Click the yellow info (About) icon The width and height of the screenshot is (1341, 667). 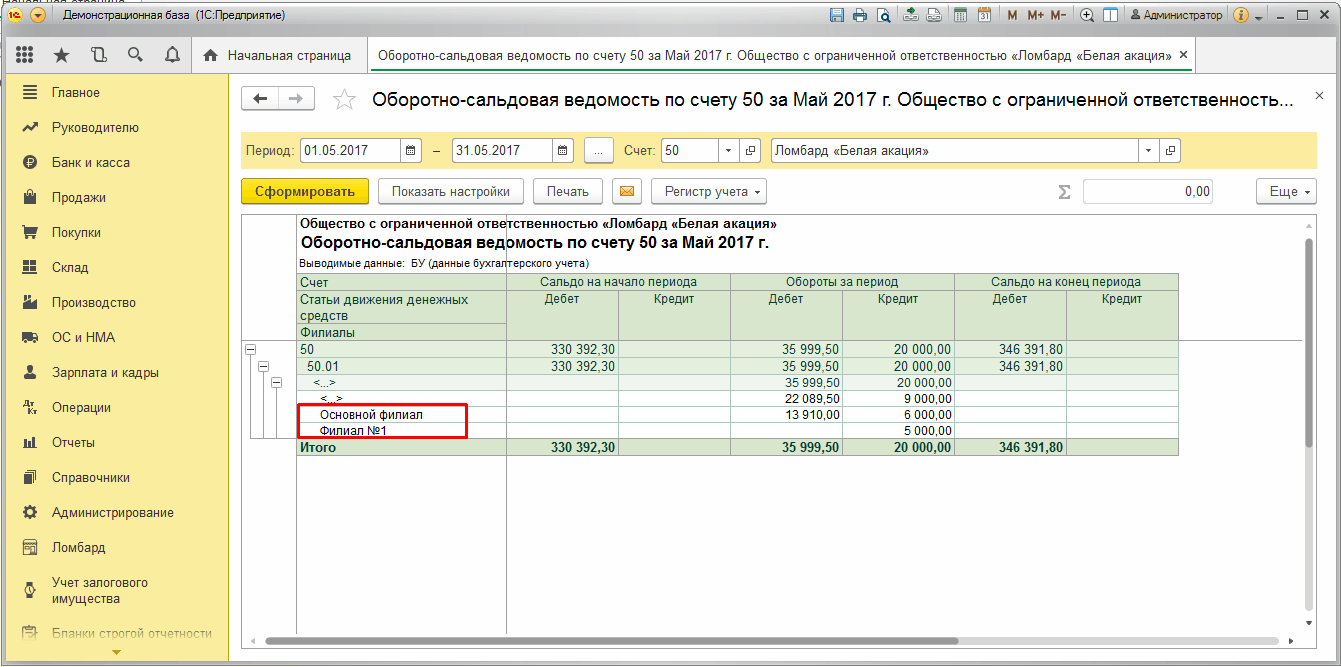(1241, 15)
